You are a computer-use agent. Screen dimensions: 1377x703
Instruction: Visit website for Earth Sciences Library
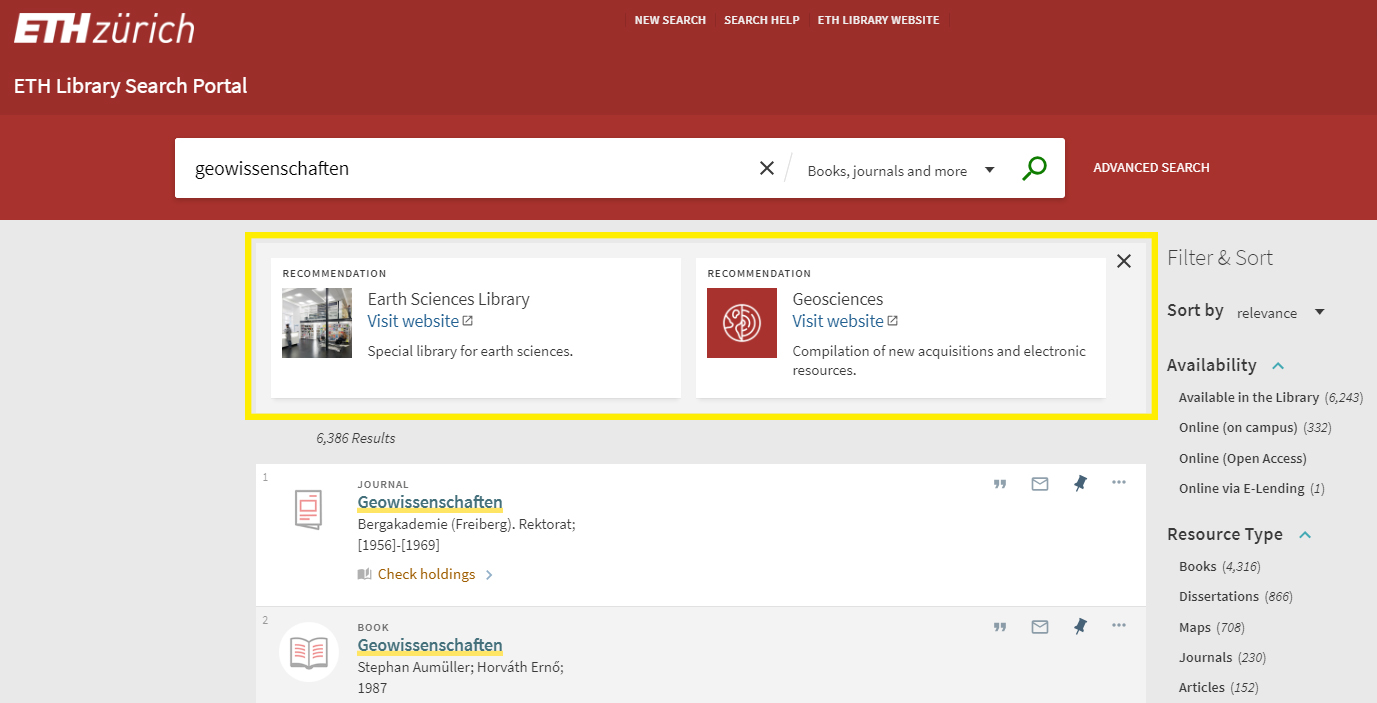(x=420, y=321)
